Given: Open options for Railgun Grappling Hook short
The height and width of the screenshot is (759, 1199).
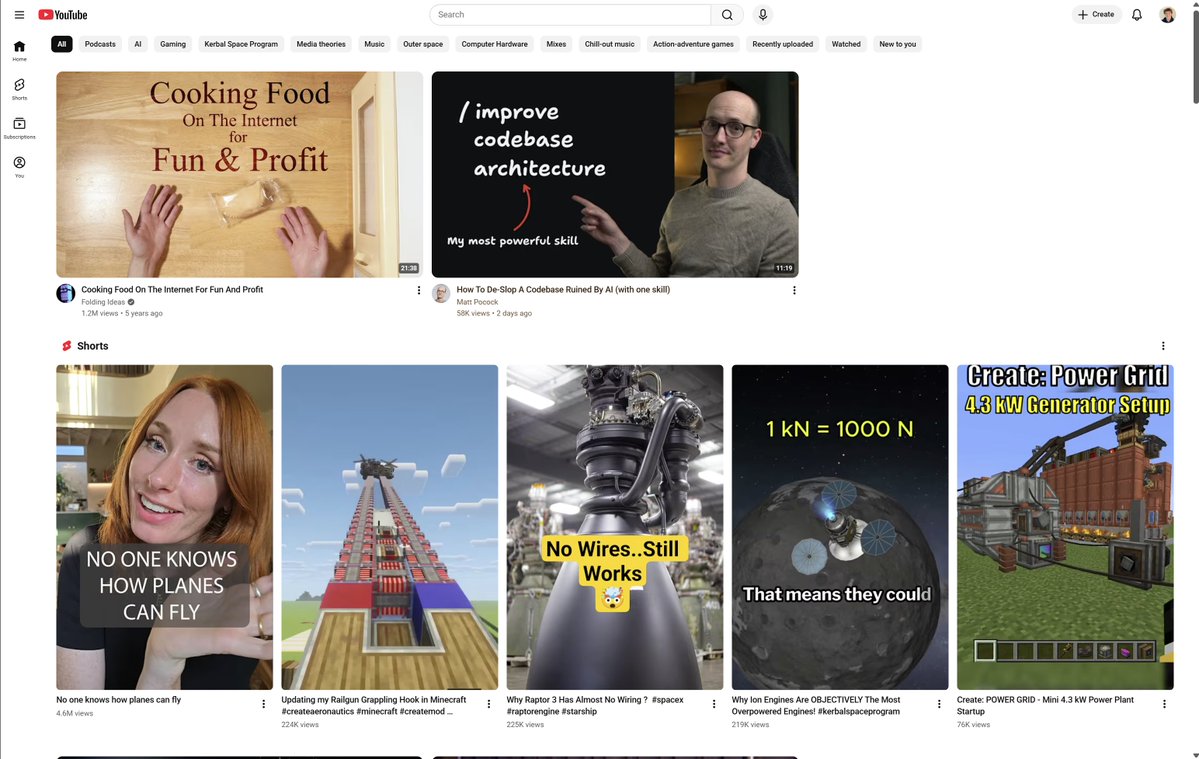Looking at the screenshot, I should pyautogui.click(x=489, y=704).
